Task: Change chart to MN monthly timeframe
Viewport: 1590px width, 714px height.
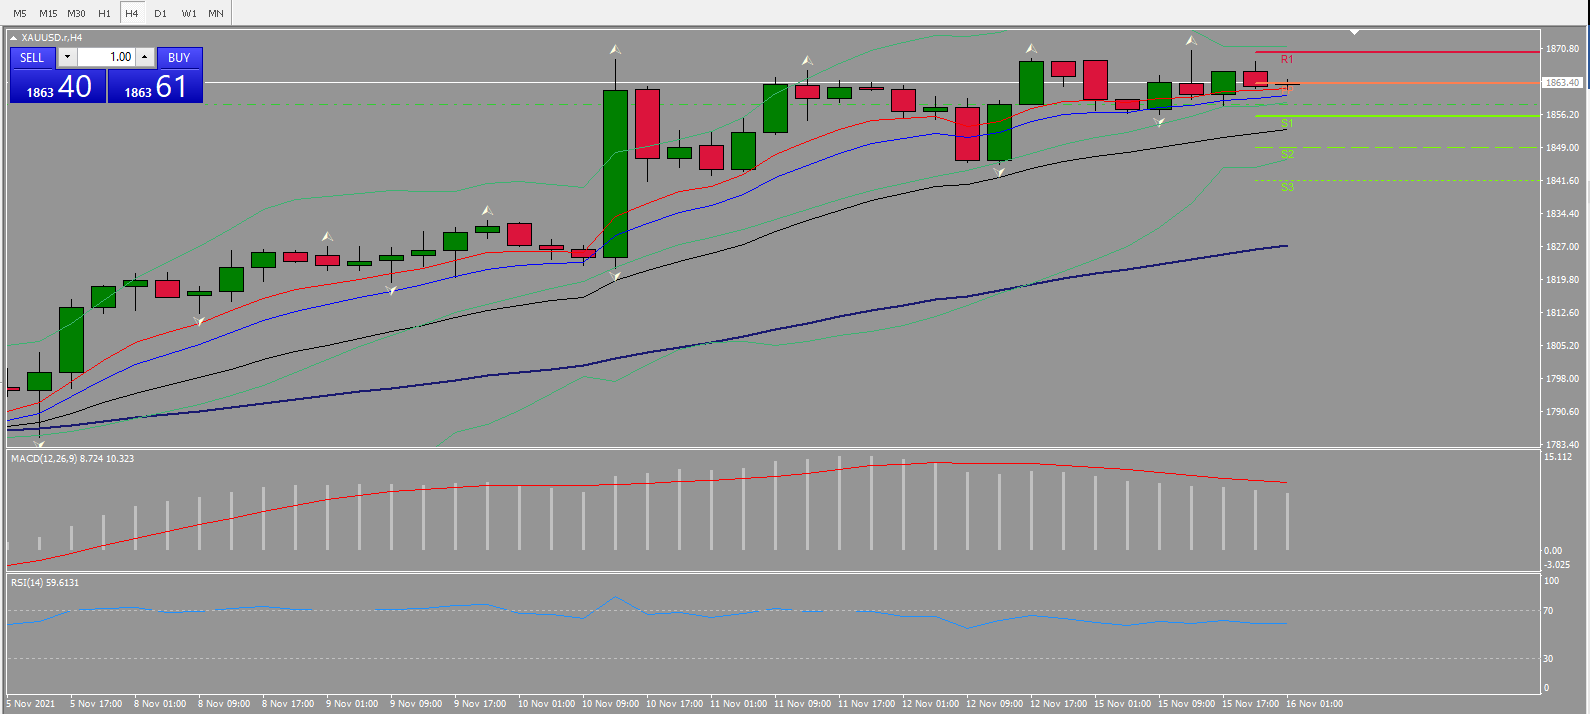Action: click(x=216, y=13)
